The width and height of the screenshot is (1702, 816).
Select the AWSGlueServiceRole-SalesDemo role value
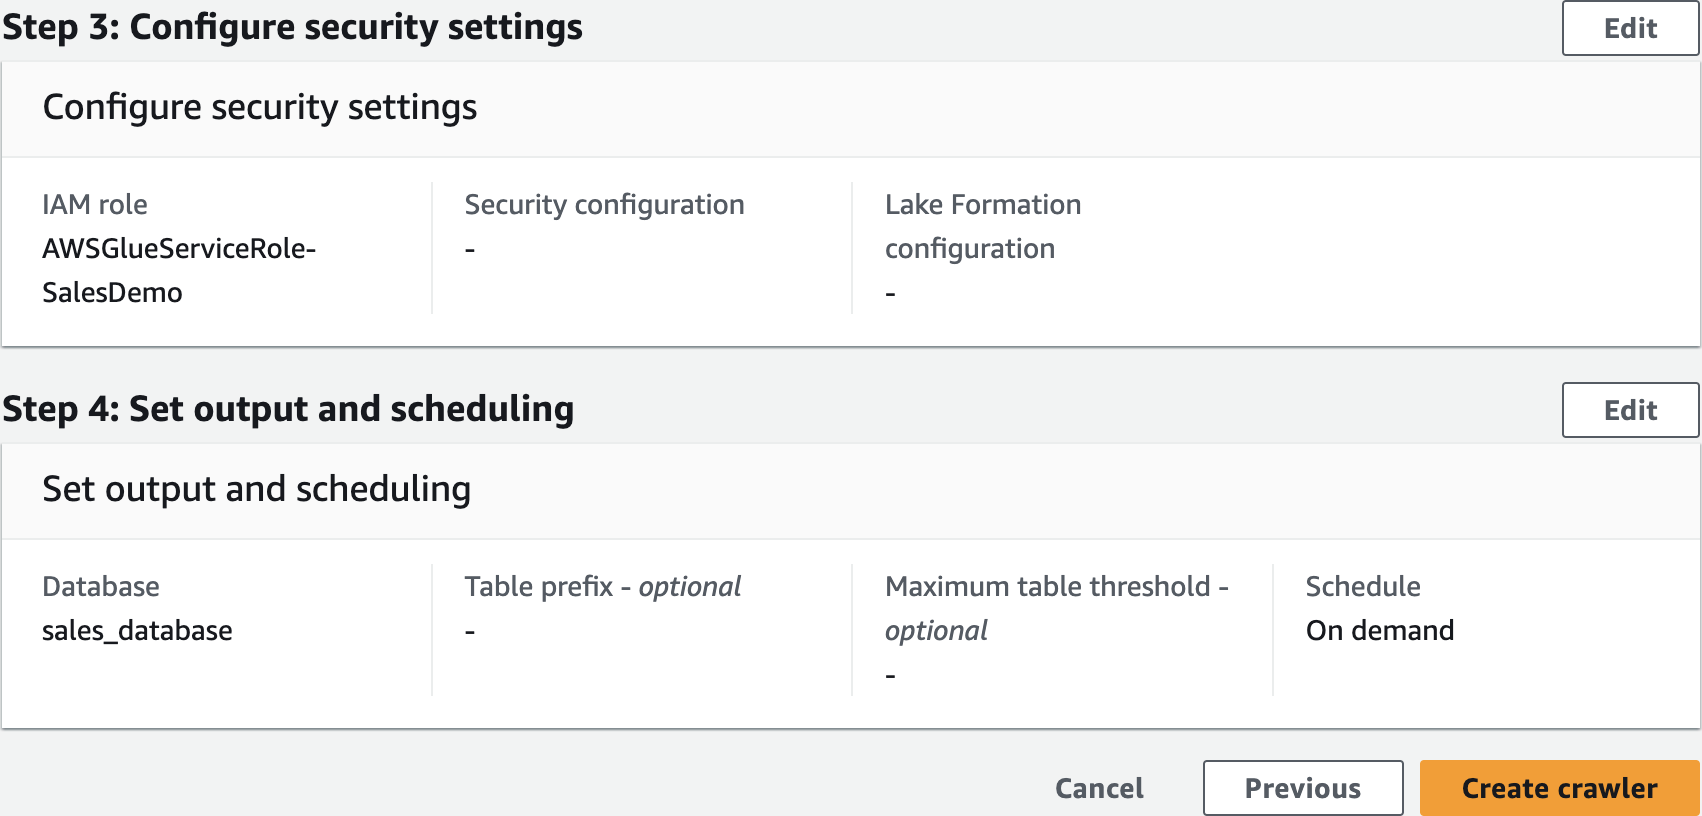(x=178, y=270)
